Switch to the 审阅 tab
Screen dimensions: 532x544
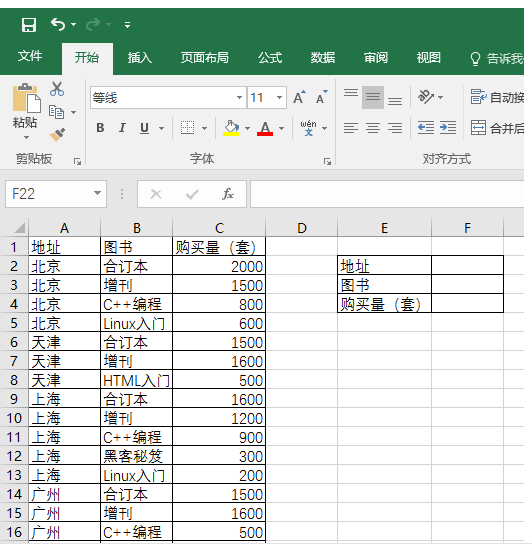[x=375, y=58]
